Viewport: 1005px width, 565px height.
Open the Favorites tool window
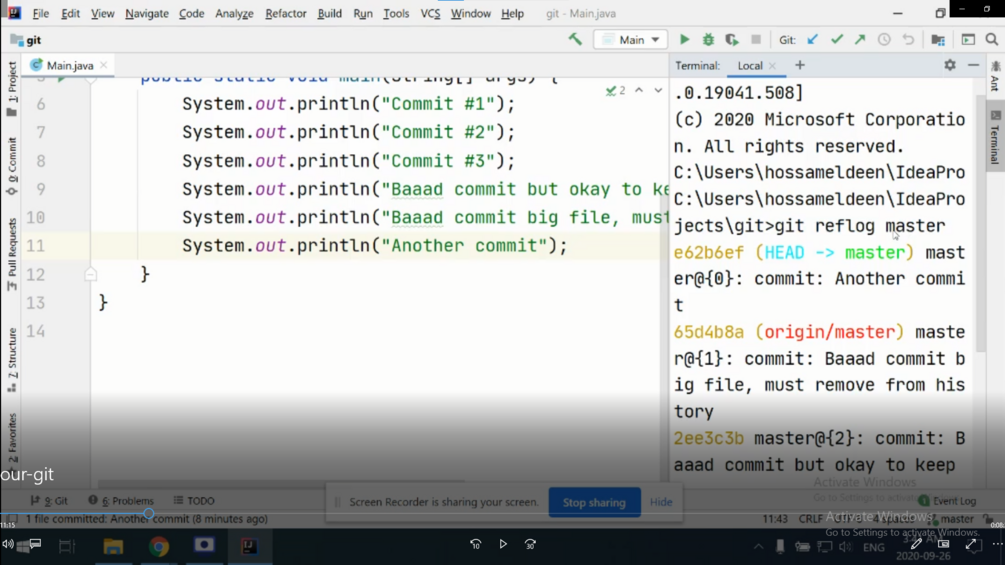[12, 437]
